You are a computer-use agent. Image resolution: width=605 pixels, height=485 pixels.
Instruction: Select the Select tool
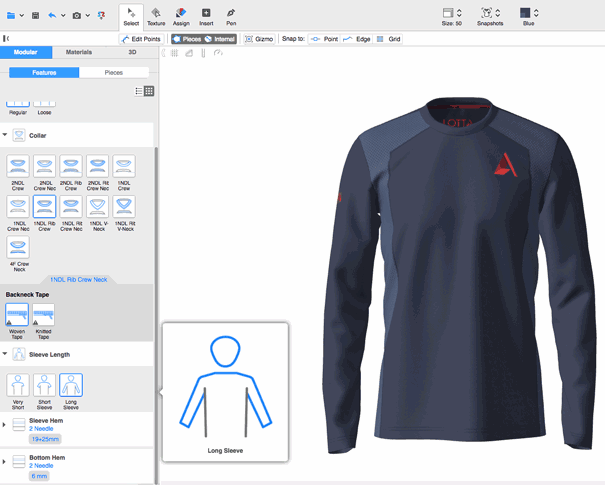[131, 17]
